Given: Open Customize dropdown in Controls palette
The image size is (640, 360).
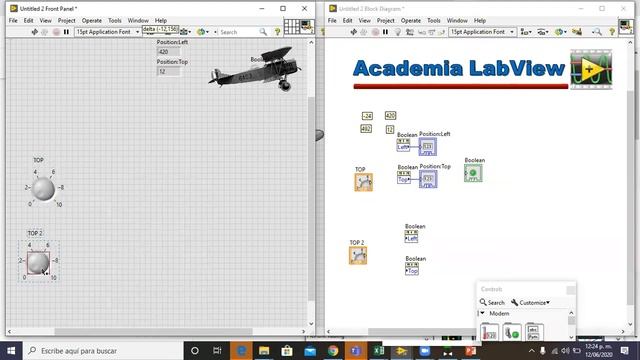Looking at the screenshot, I should click(x=531, y=302).
